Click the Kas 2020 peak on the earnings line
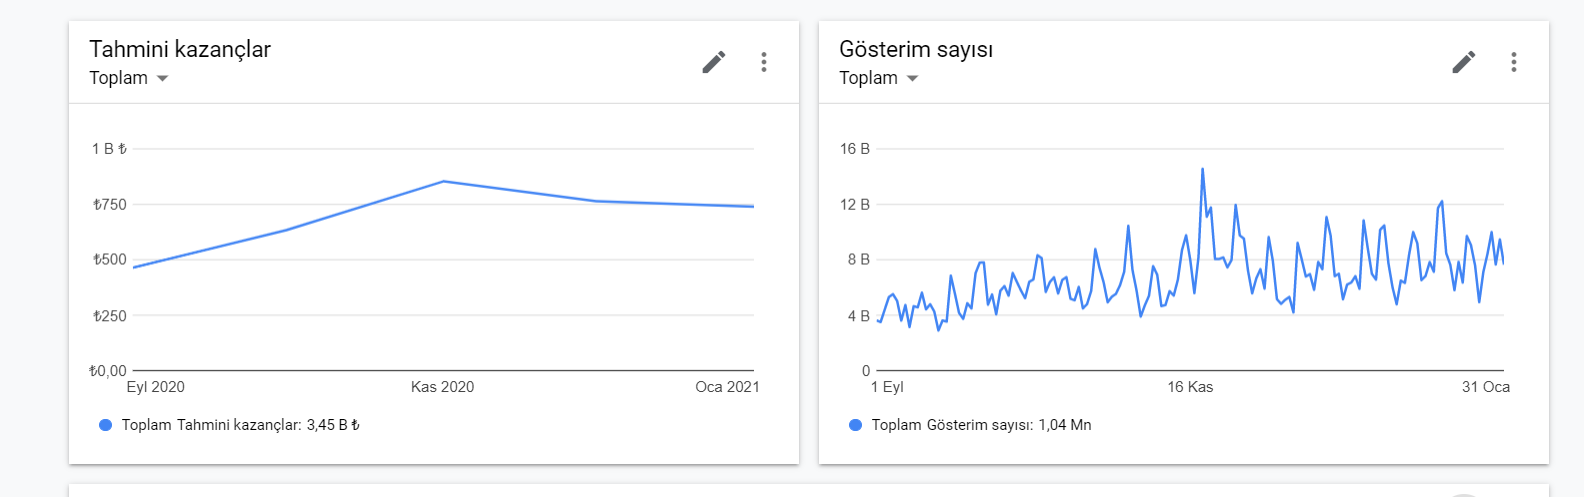This screenshot has width=1584, height=497. pos(443,181)
